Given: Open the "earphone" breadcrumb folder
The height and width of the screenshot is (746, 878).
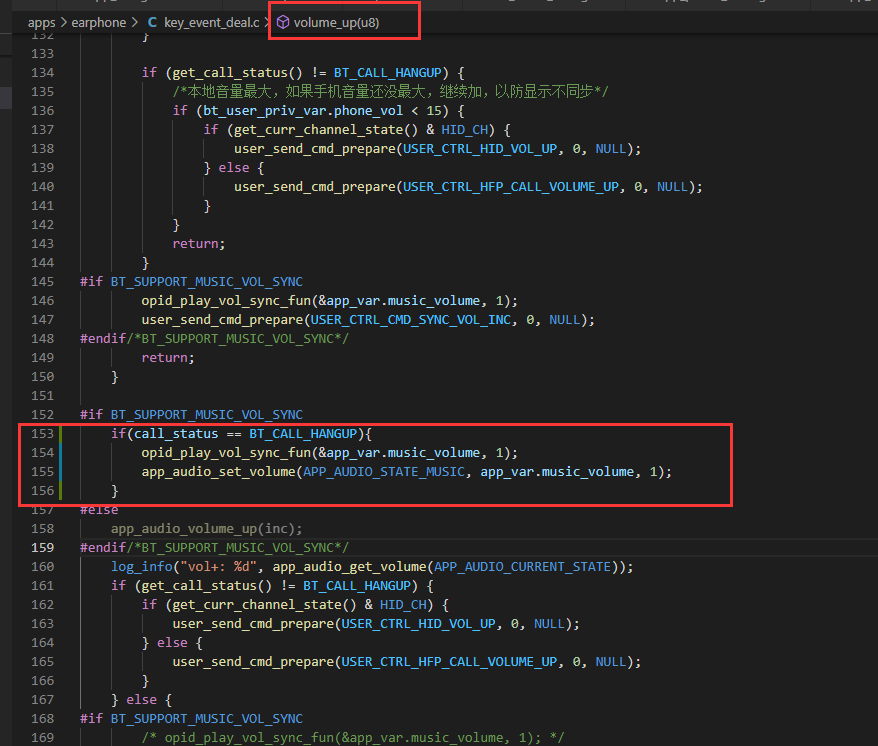Looking at the screenshot, I should point(99,22).
